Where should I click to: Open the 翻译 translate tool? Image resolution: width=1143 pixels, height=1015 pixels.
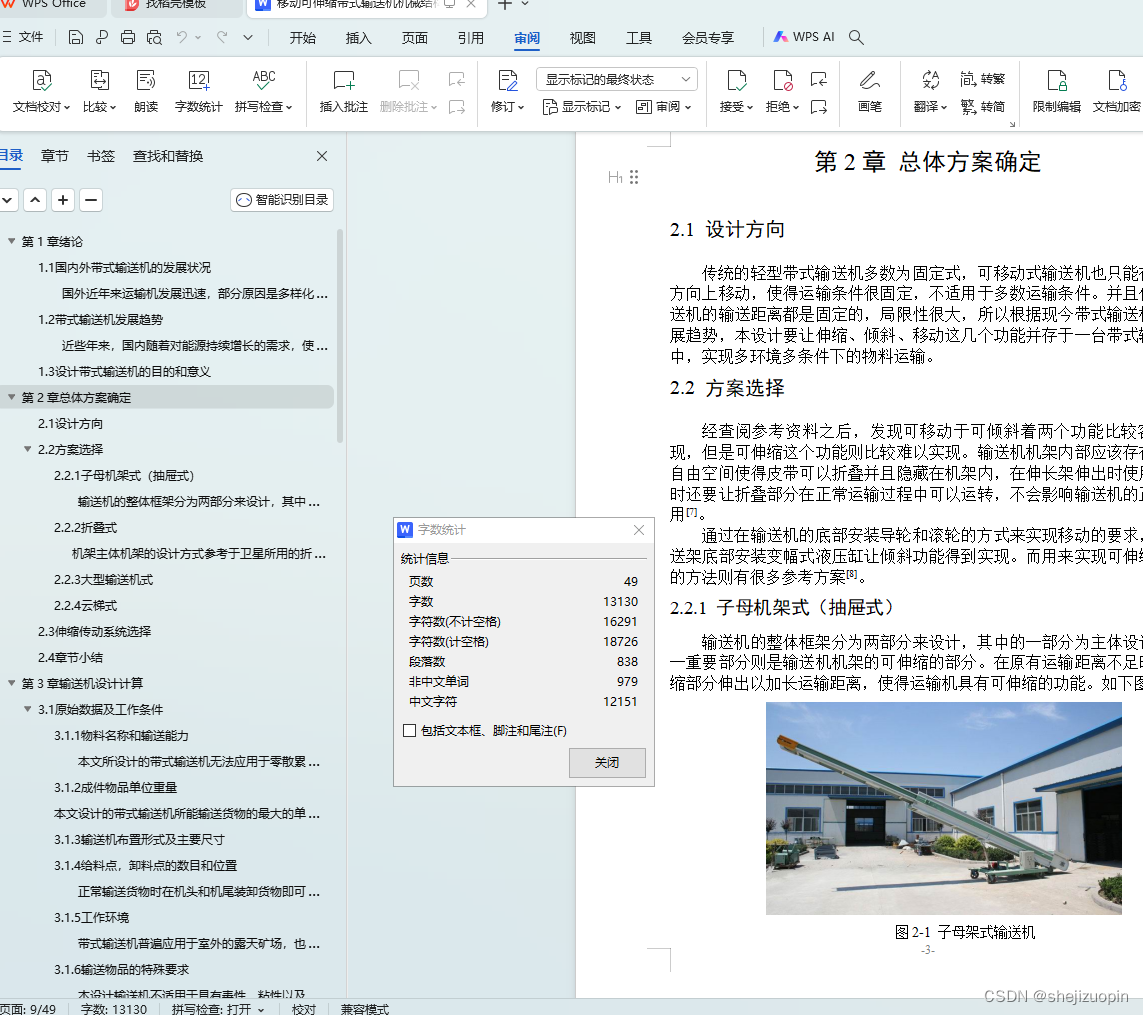(930, 90)
